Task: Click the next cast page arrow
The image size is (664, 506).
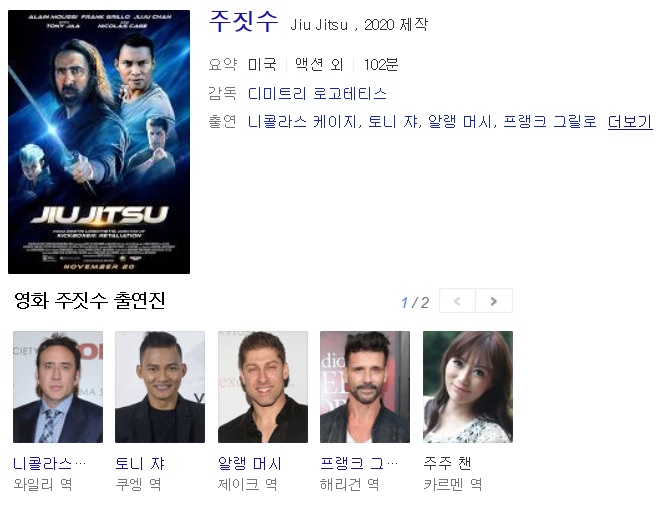Action: click(494, 301)
